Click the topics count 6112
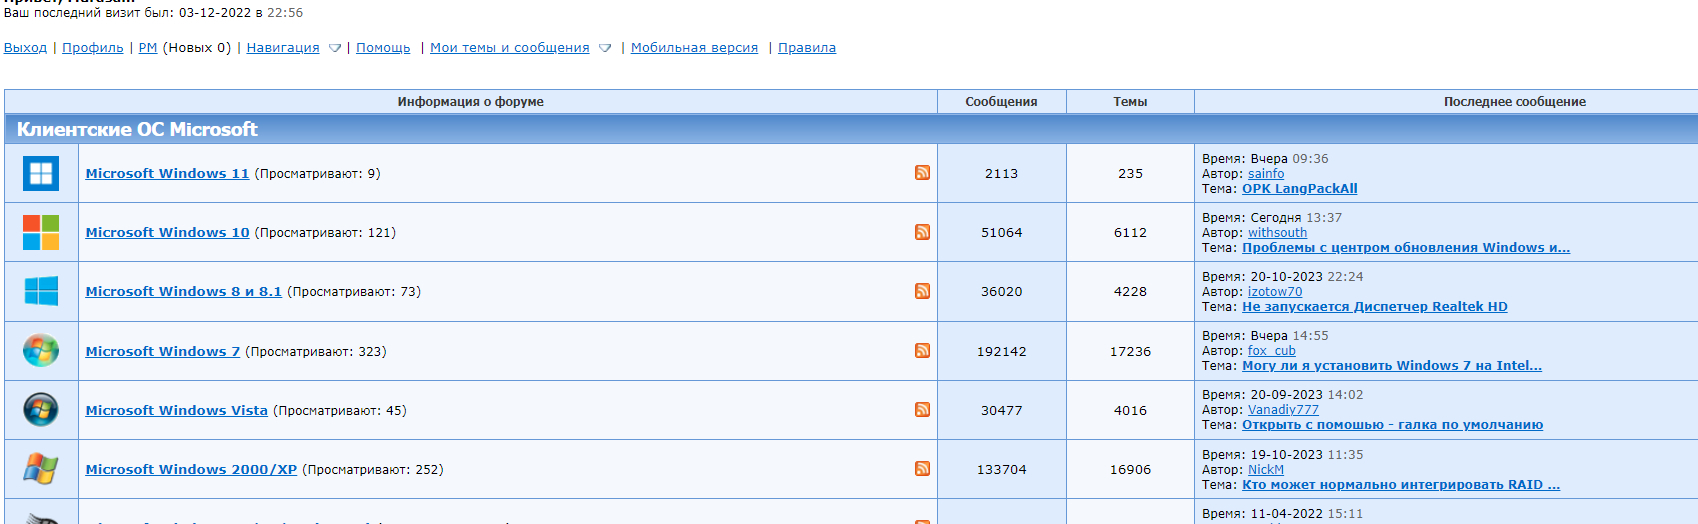The width and height of the screenshot is (1698, 524). tap(1130, 232)
